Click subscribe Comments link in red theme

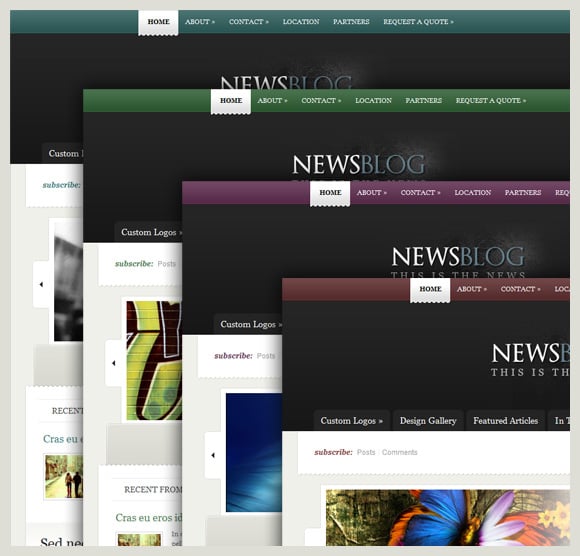tap(399, 452)
